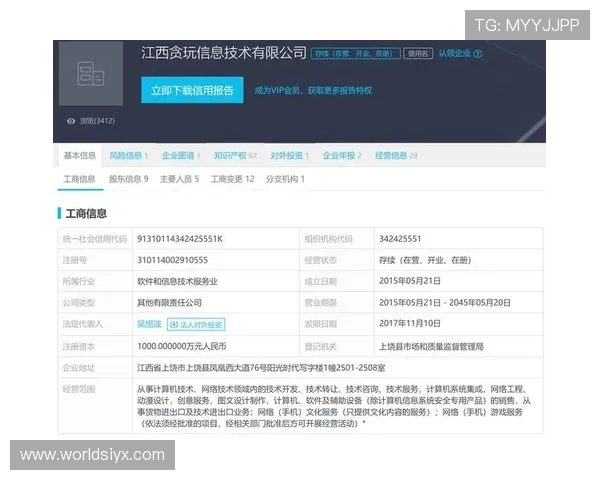Open legal representative 吴旭波 link
The width and height of the screenshot is (600, 480).
point(149,324)
